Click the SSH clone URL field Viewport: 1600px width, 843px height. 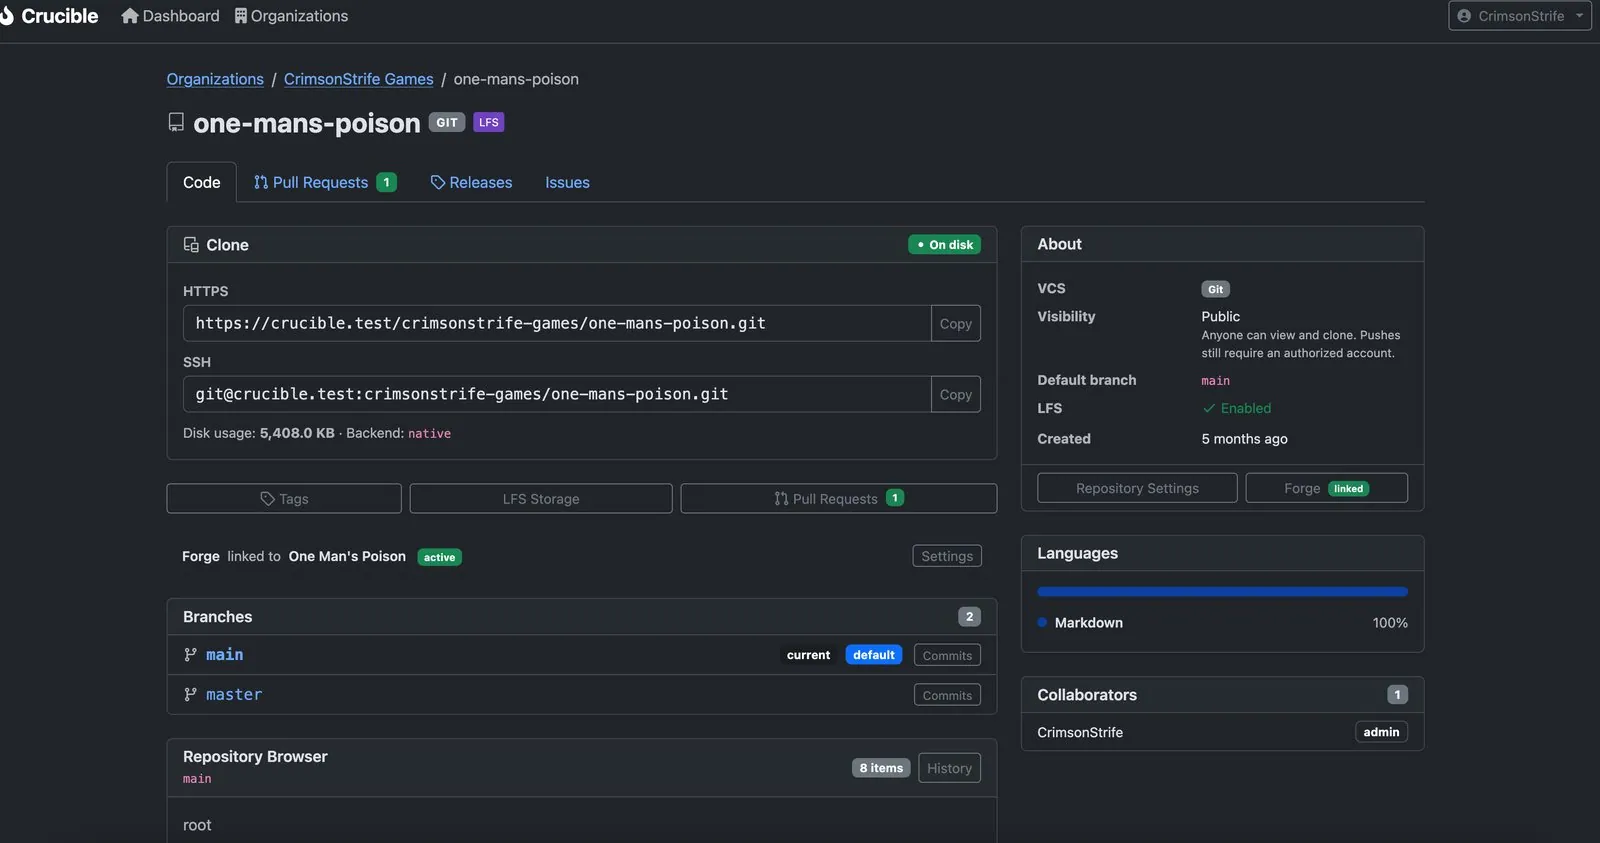[x=557, y=395]
